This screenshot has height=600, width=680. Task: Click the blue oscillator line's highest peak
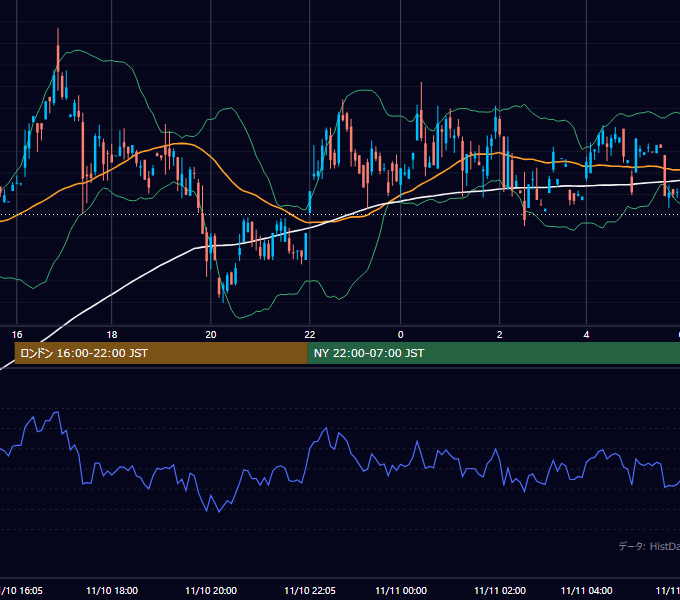click(56, 412)
